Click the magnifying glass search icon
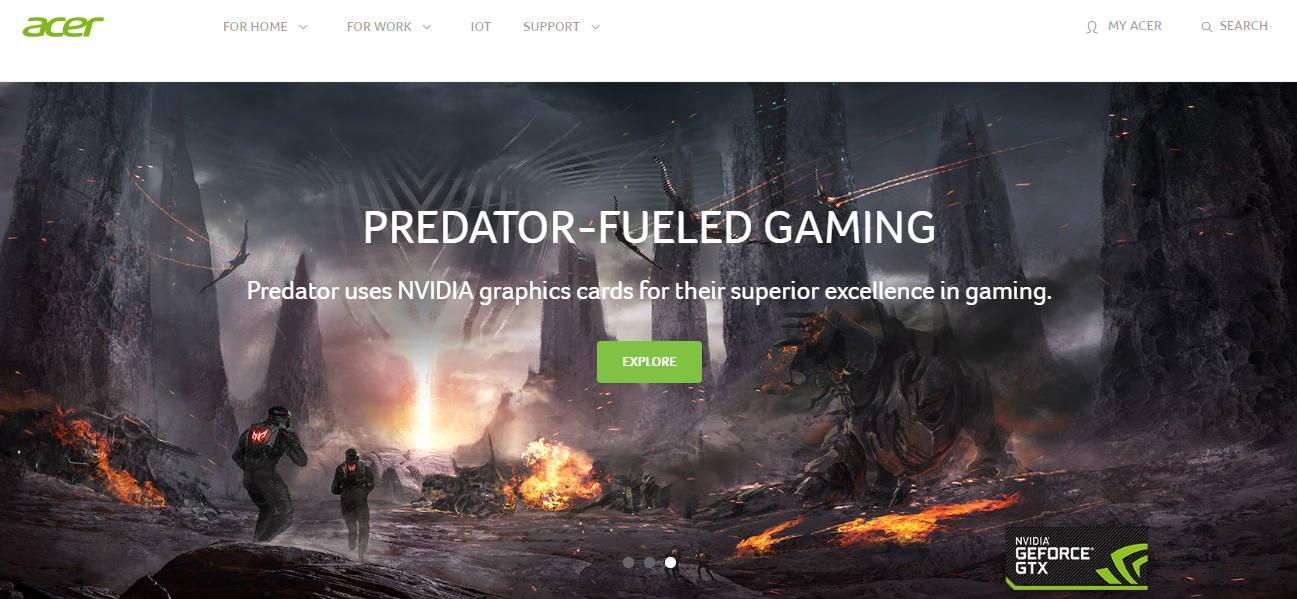1297x599 pixels. pos(1206,27)
